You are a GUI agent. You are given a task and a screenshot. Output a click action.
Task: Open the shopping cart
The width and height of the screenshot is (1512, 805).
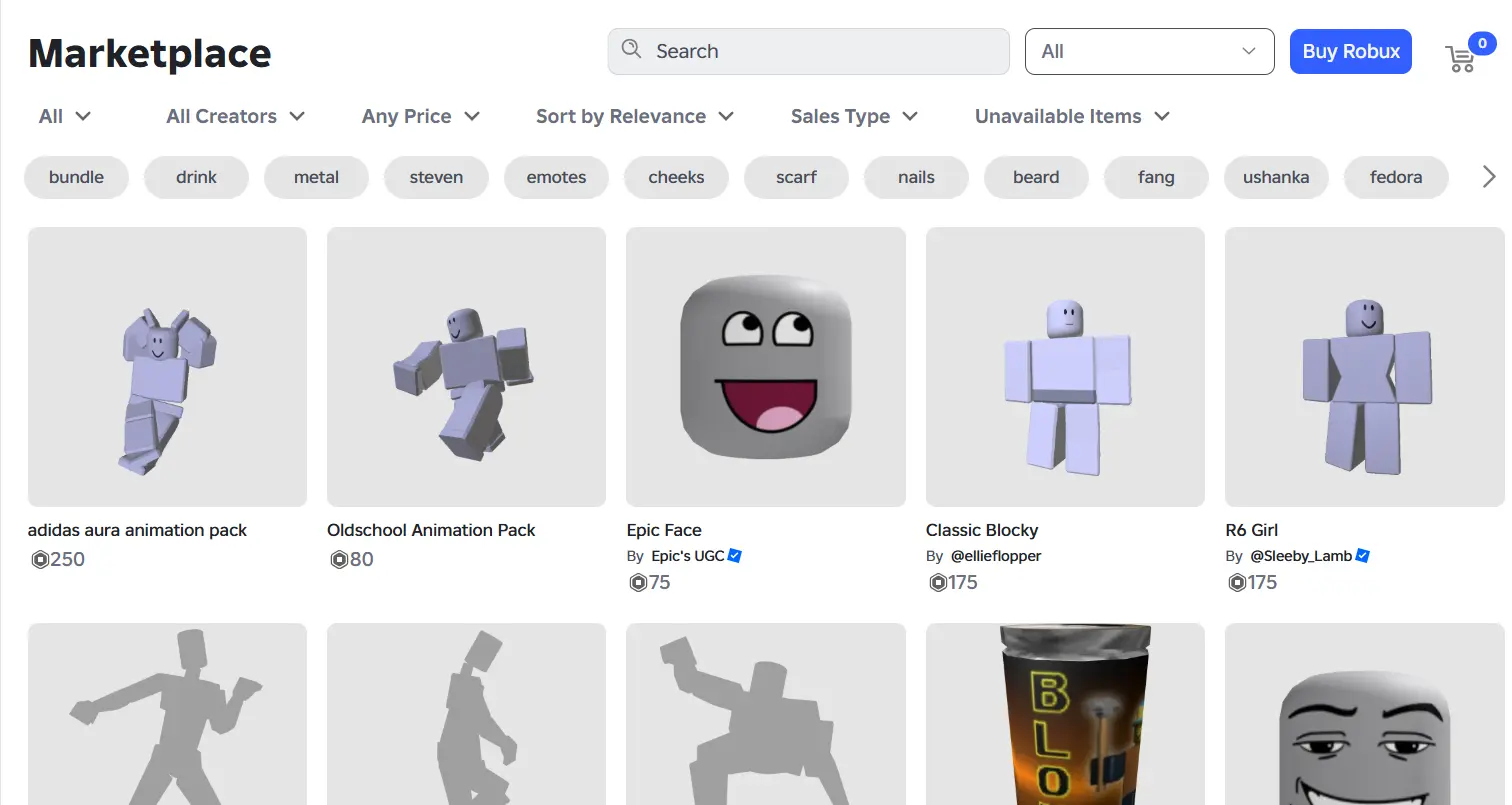[1461, 58]
